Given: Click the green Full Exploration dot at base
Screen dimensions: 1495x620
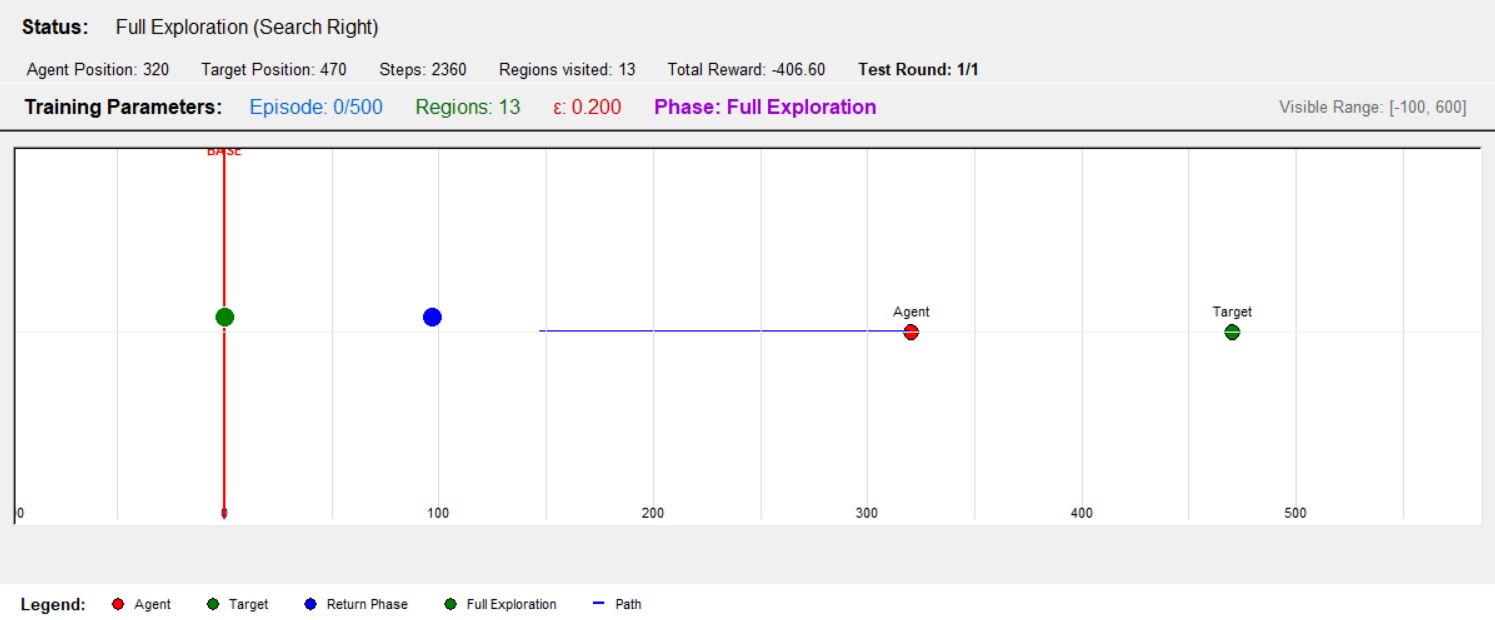Looking at the screenshot, I should pos(225,317).
